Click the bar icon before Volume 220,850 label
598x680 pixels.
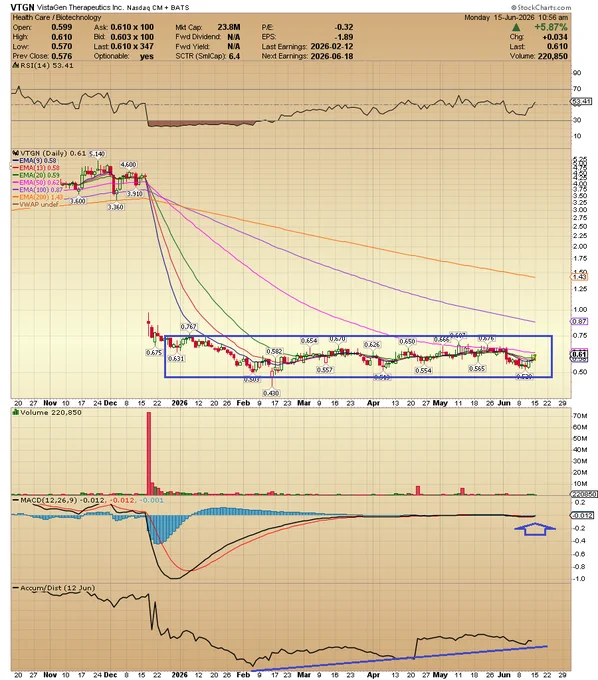pos(16,412)
